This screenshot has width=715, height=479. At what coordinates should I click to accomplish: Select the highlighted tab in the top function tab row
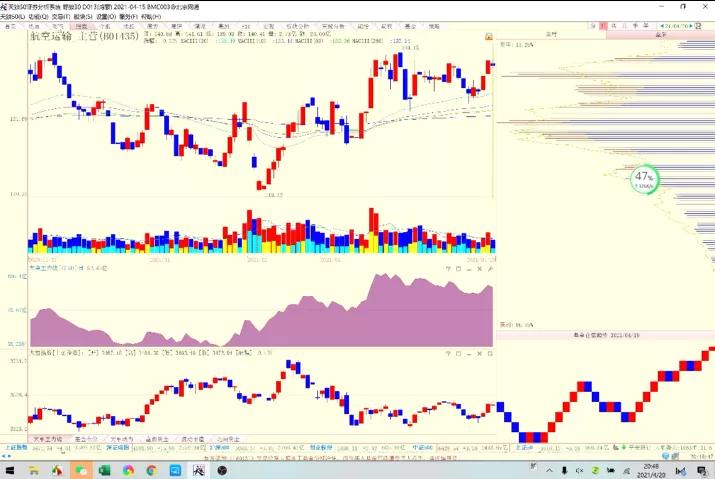click(82, 26)
